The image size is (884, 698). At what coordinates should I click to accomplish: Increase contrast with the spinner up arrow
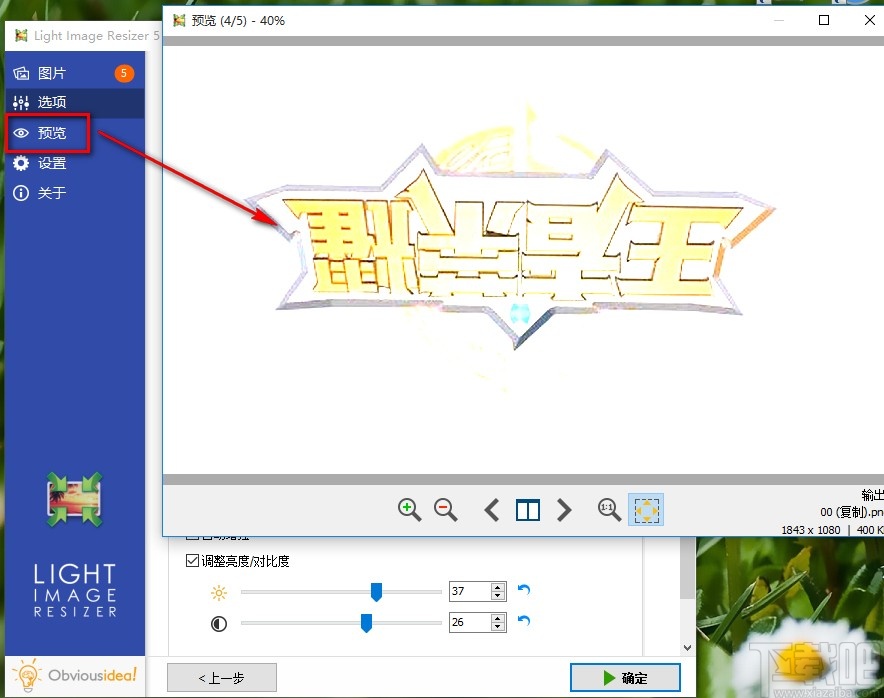pyautogui.click(x=498, y=618)
